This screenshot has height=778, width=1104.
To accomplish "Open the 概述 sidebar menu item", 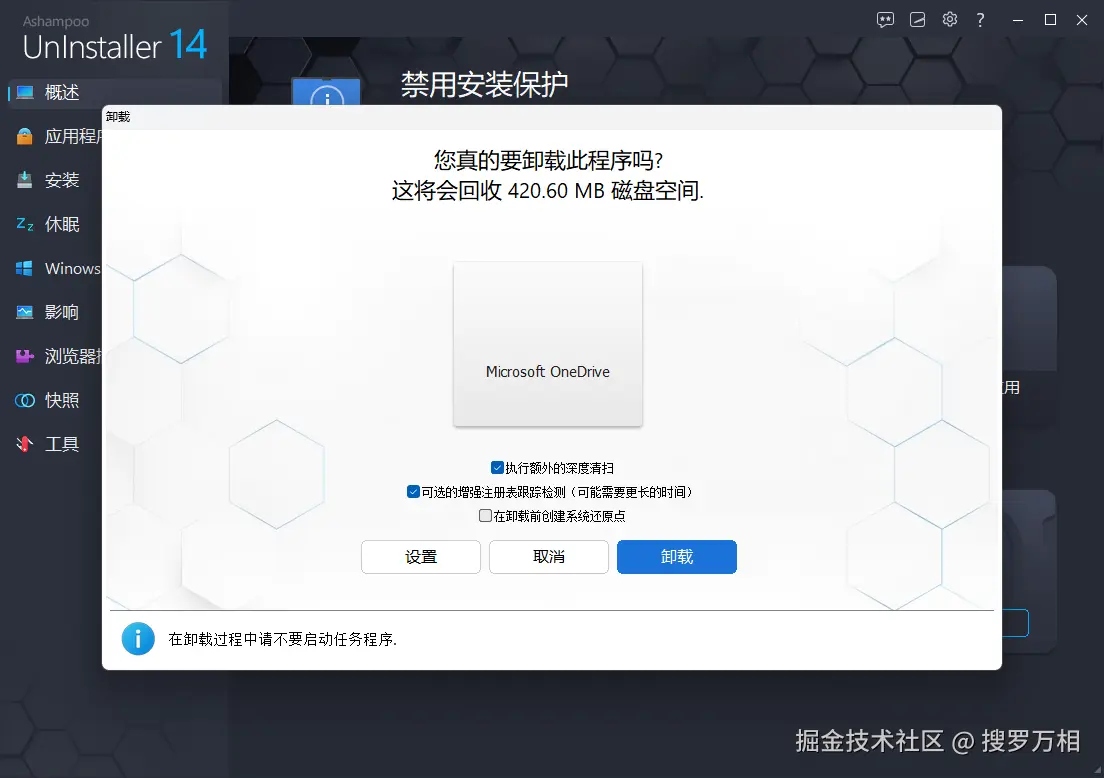I will pyautogui.click(x=115, y=92).
